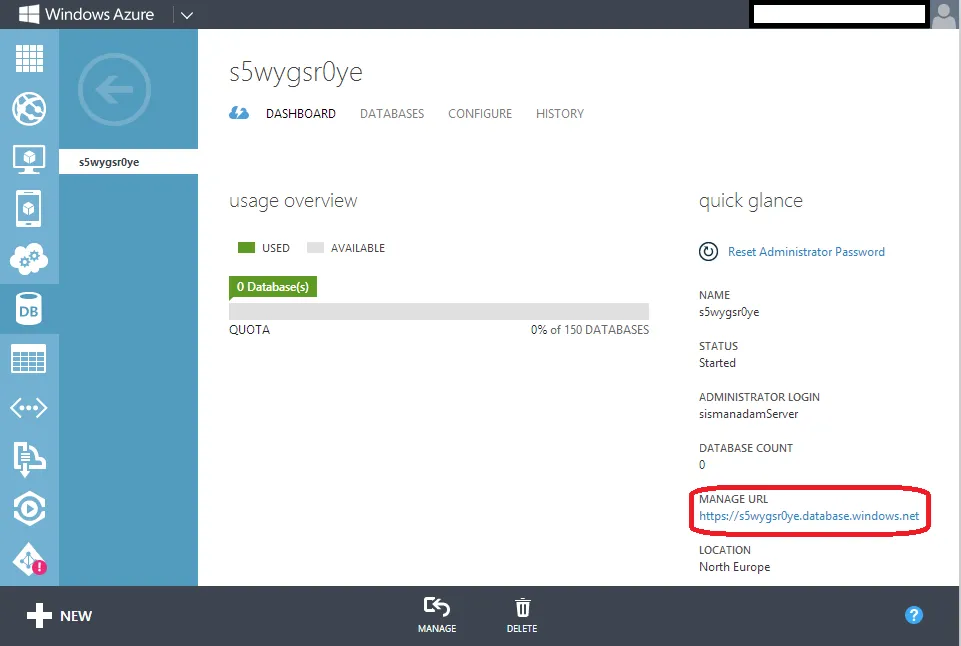Open the All Items grid icon
Screen dimensions: 961x646
point(29,59)
